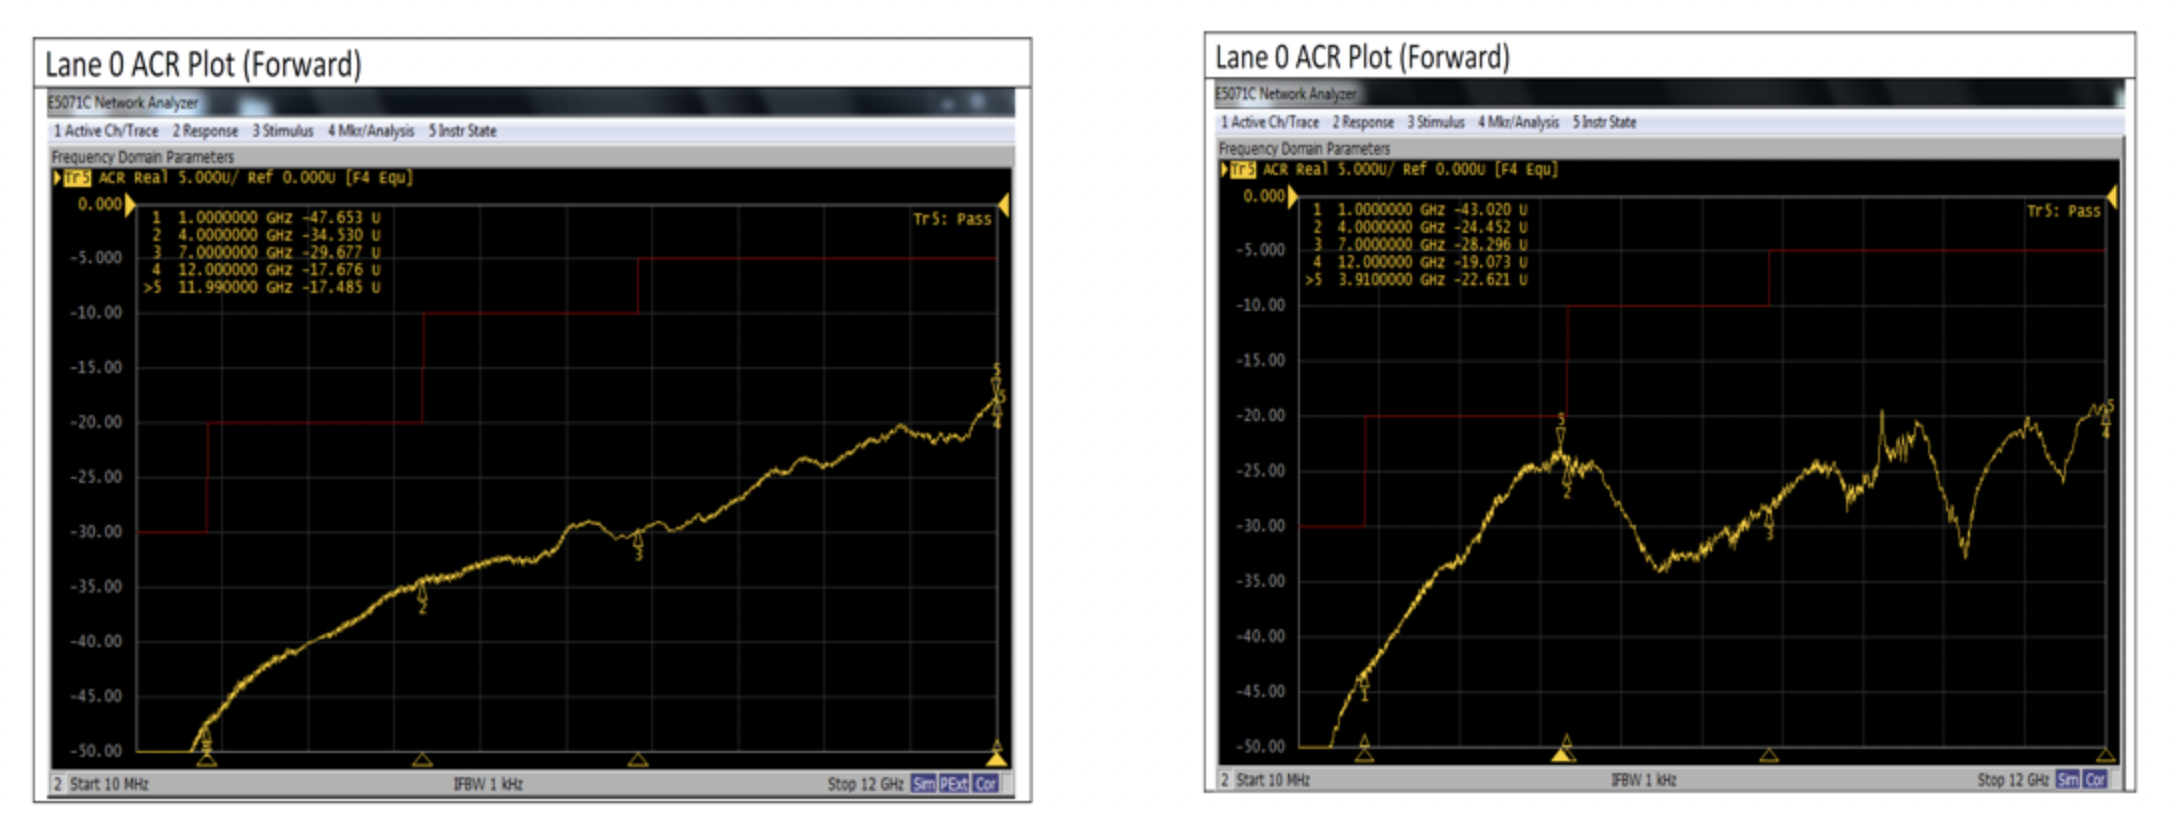Select 1 GHz marker triangle on left plot's axis

click(x=206, y=760)
